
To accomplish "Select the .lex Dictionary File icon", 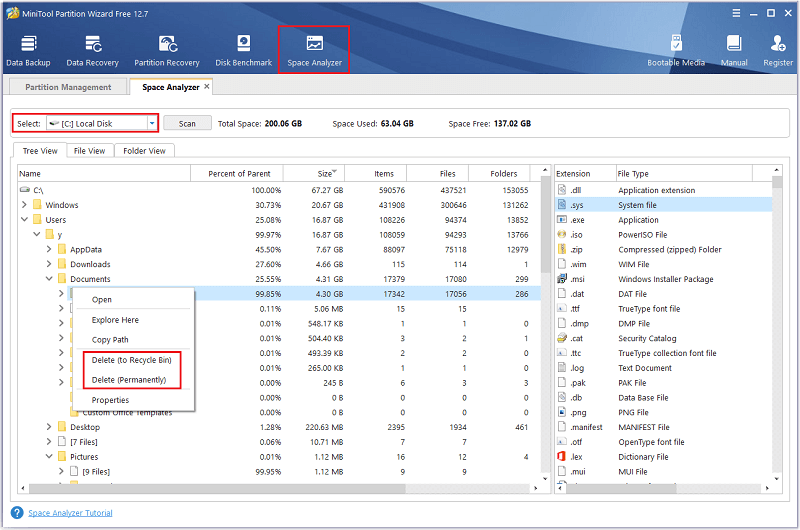I will [x=562, y=456].
